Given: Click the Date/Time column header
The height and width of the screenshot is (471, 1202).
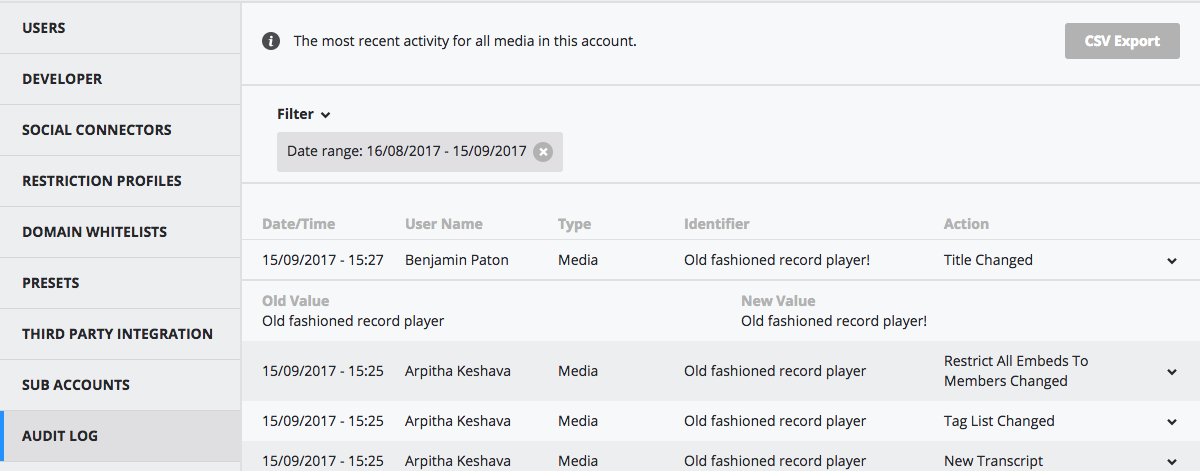Looking at the screenshot, I should tap(298, 224).
